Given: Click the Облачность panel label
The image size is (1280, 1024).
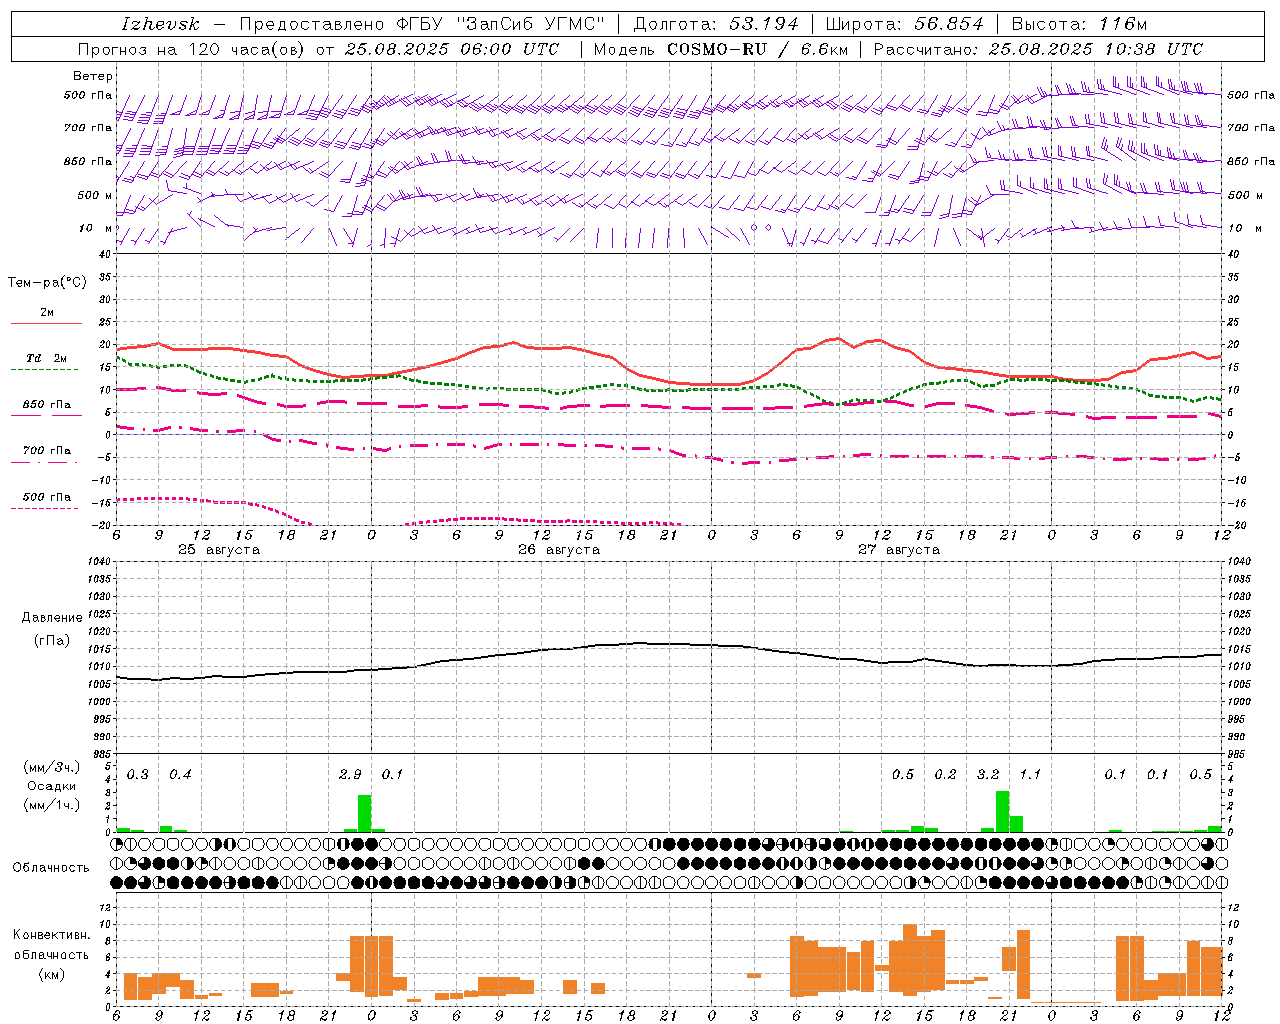Looking at the screenshot, I should (51, 868).
